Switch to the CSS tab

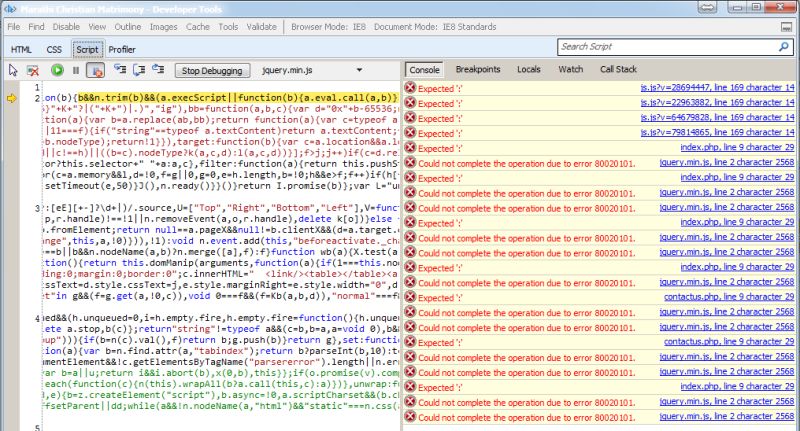[54, 49]
